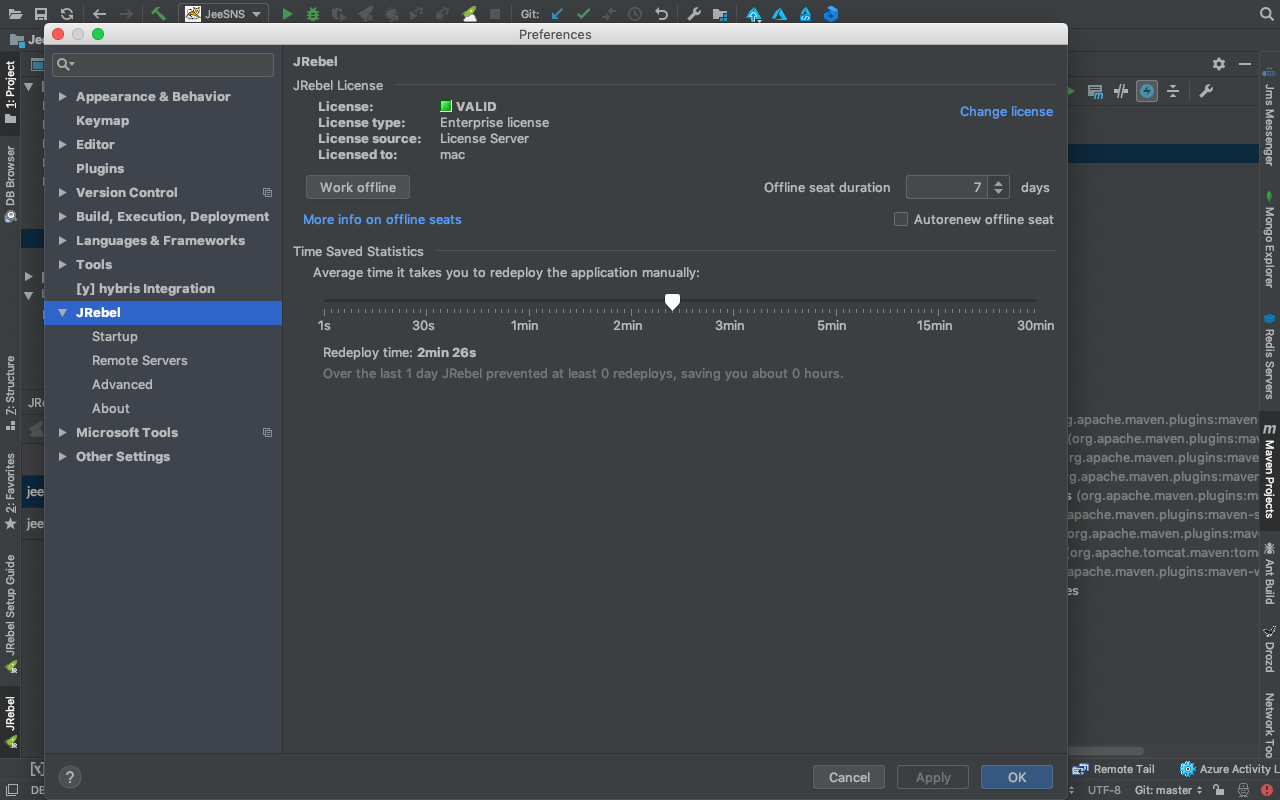Click the green Run button
1280x800 pixels.
click(287, 14)
